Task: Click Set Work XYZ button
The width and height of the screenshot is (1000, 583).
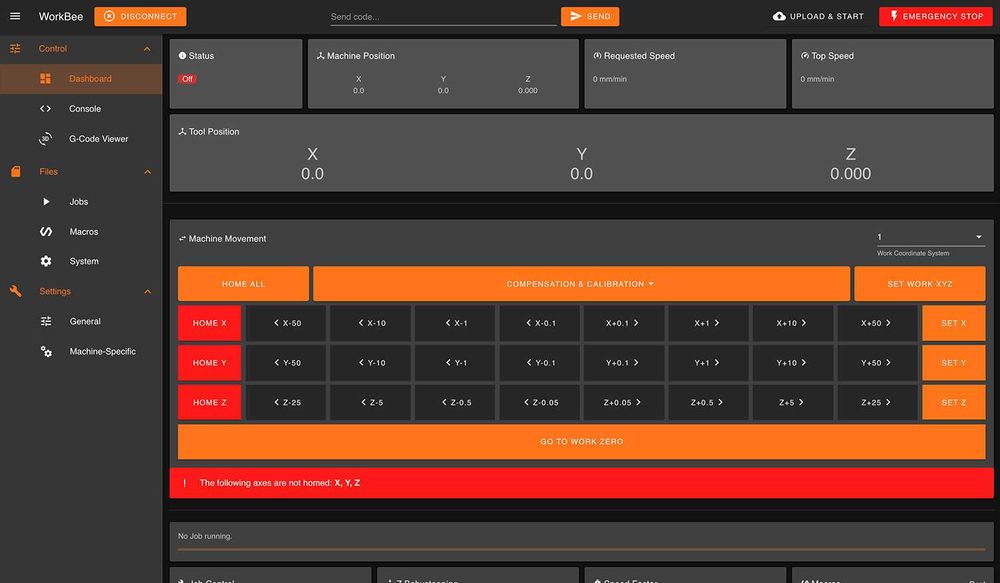Action: [920, 284]
